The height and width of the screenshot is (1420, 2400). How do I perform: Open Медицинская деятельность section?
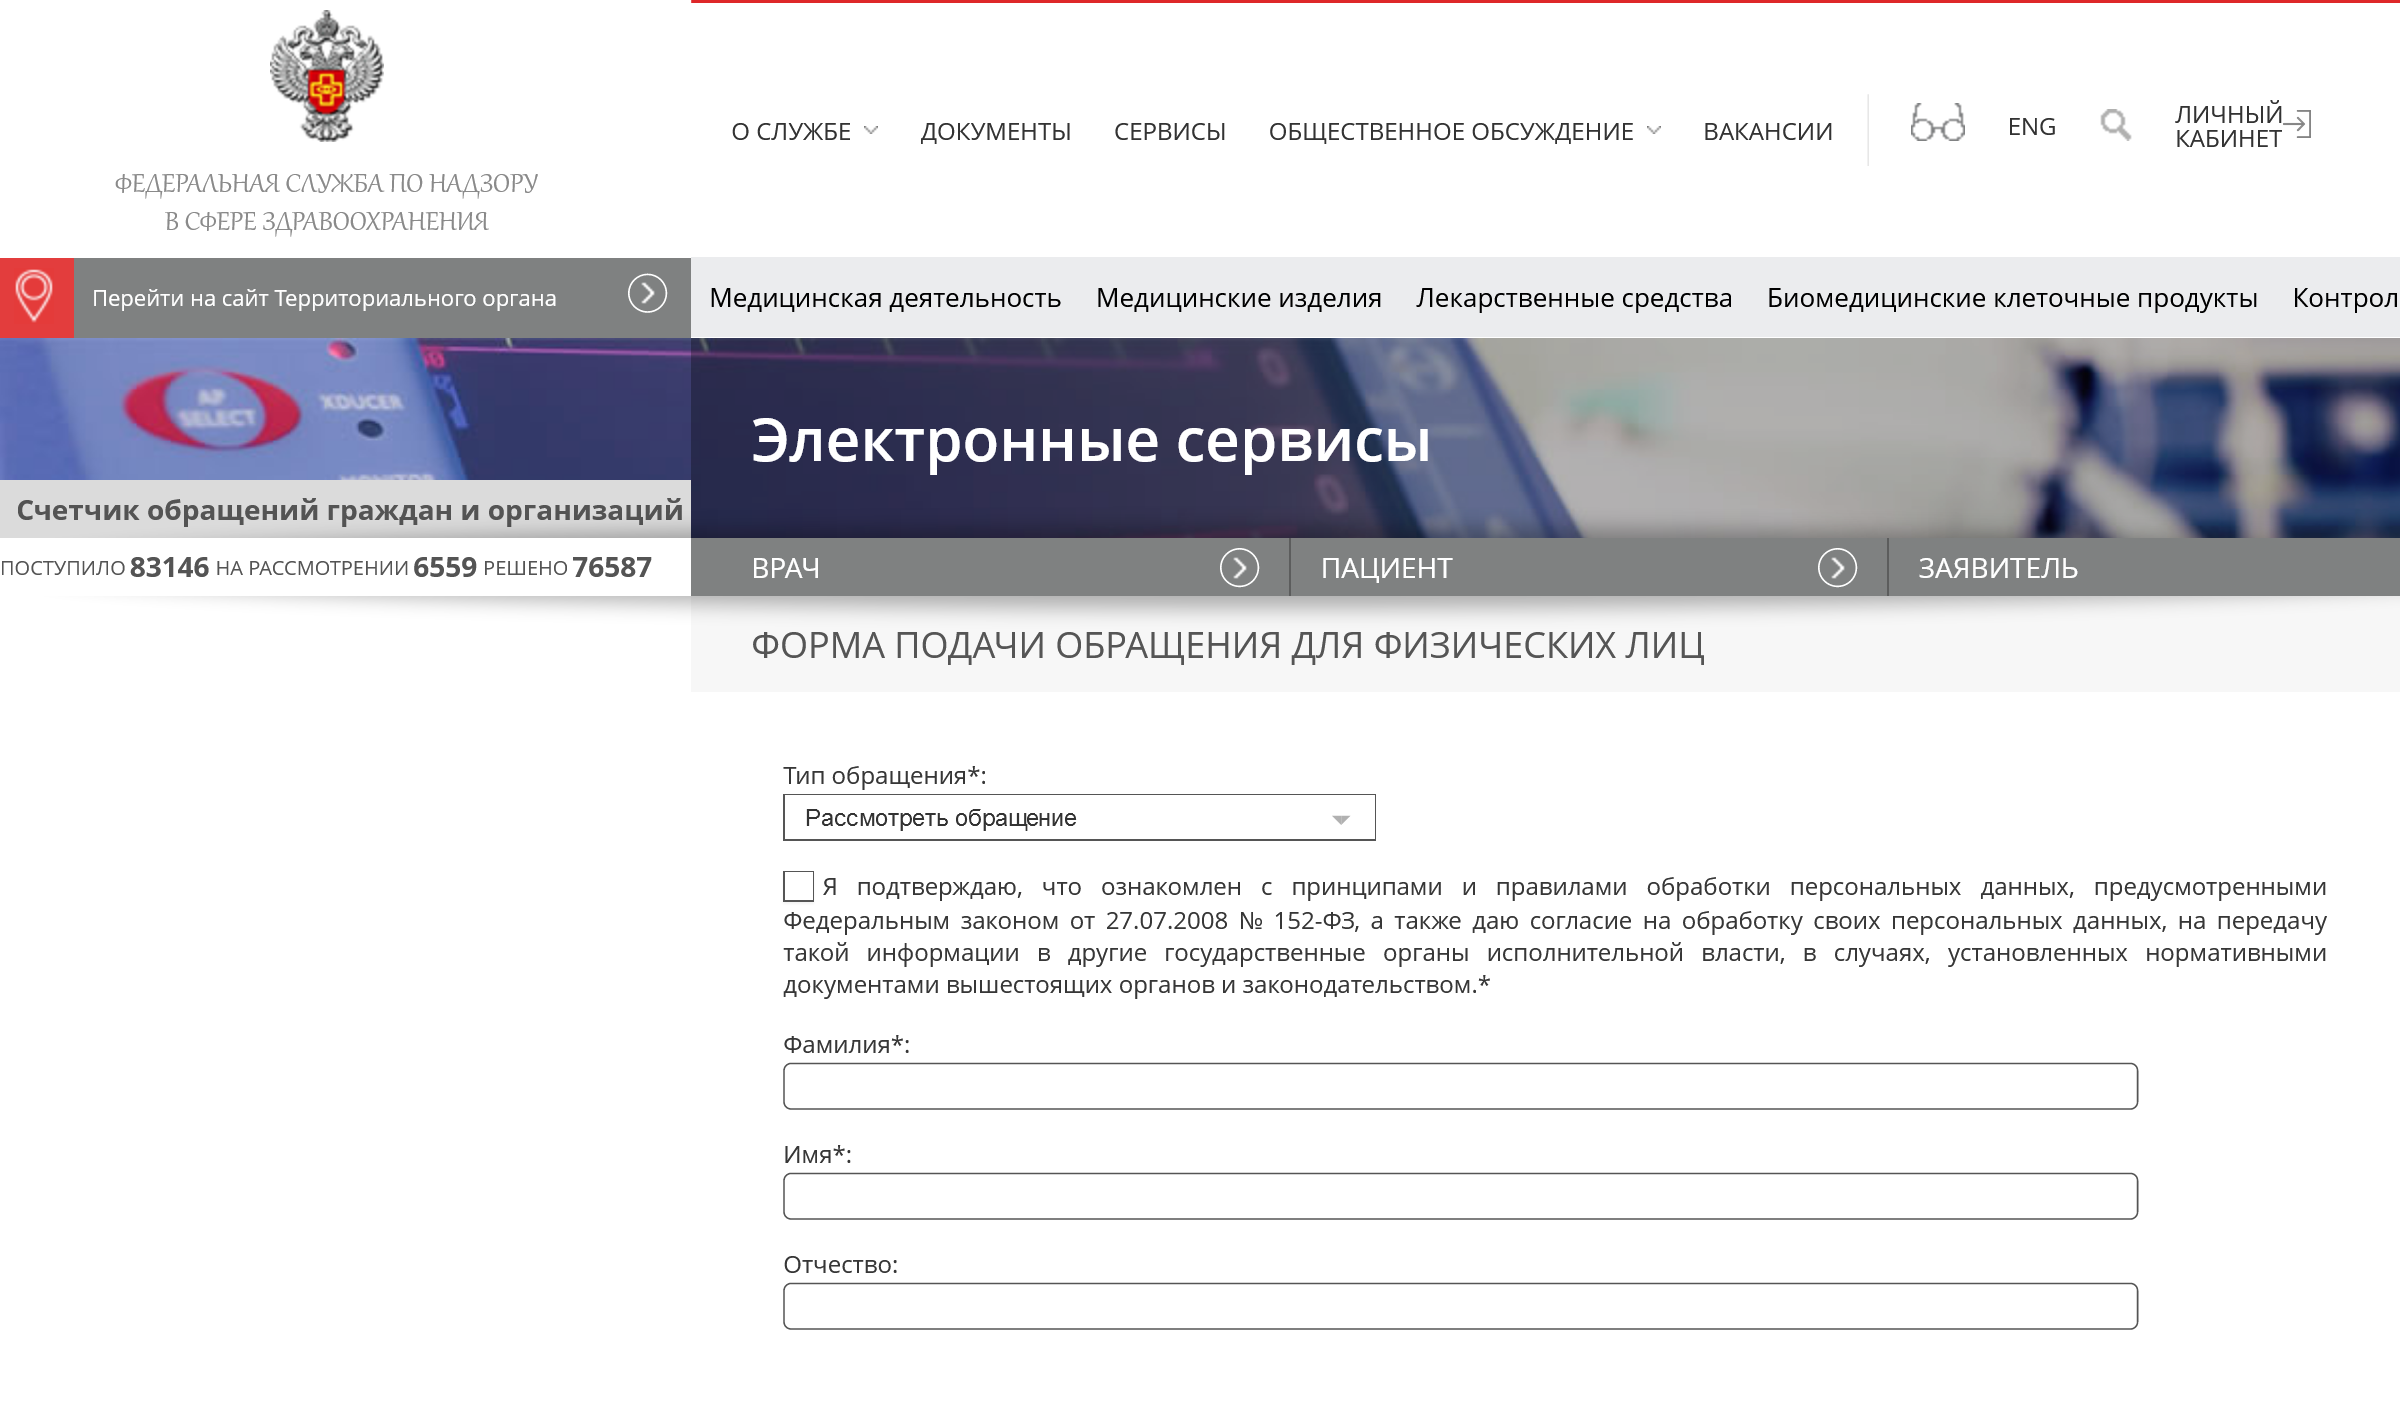885,298
